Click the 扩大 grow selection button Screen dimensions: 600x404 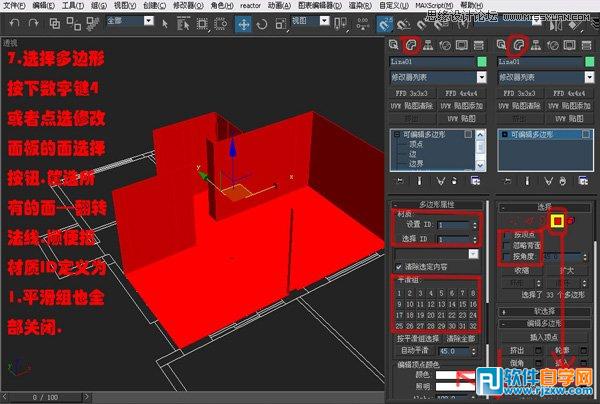(x=567, y=270)
